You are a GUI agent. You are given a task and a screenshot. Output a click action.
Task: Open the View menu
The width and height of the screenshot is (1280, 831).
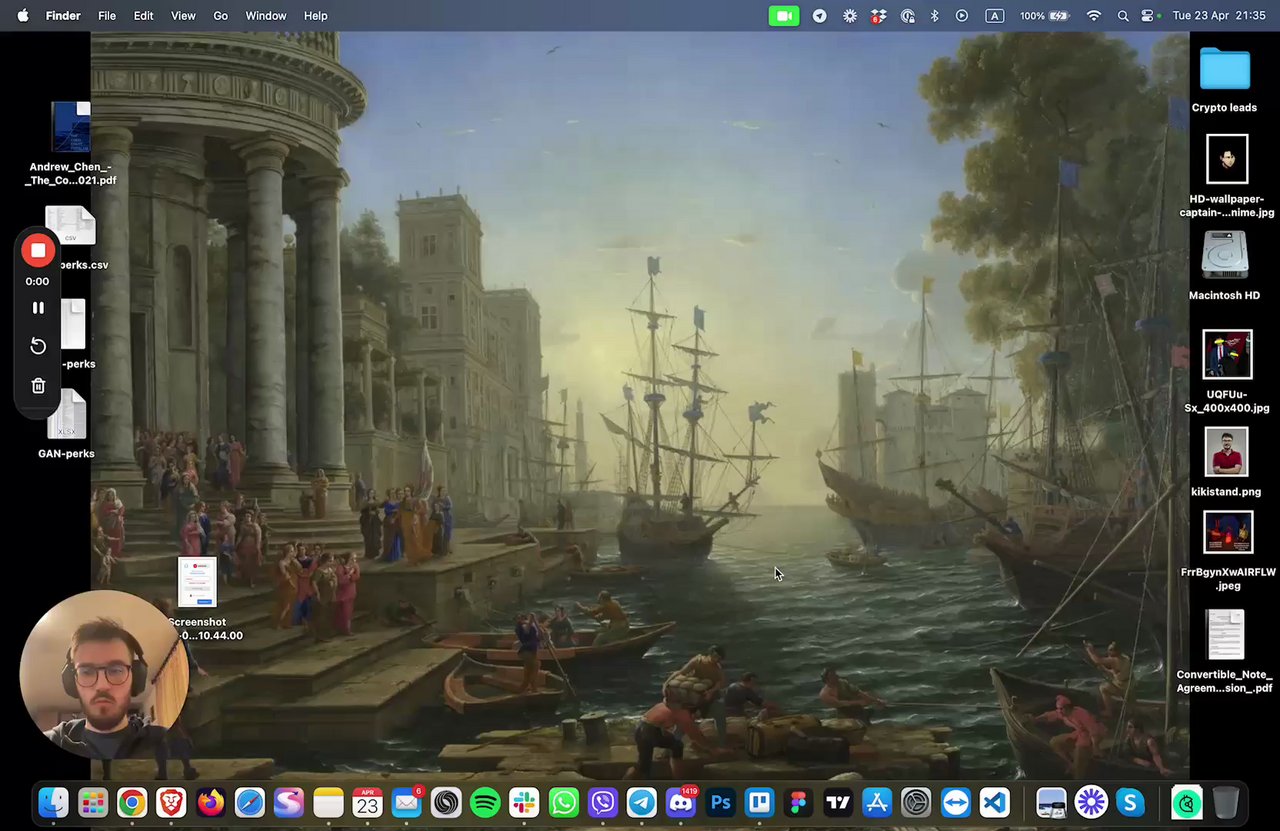click(x=183, y=16)
